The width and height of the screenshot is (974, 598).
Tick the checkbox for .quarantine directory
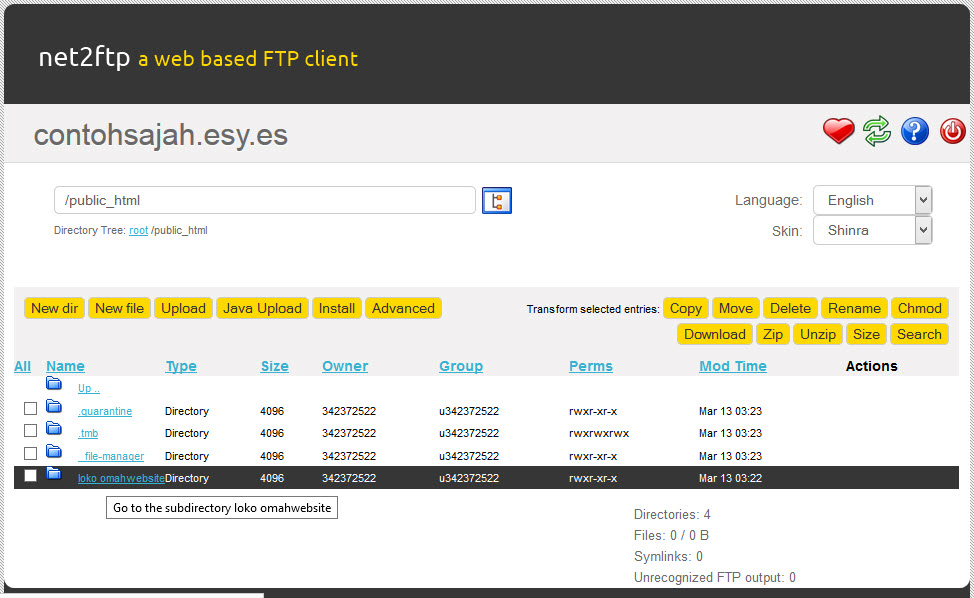click(30, 408)
